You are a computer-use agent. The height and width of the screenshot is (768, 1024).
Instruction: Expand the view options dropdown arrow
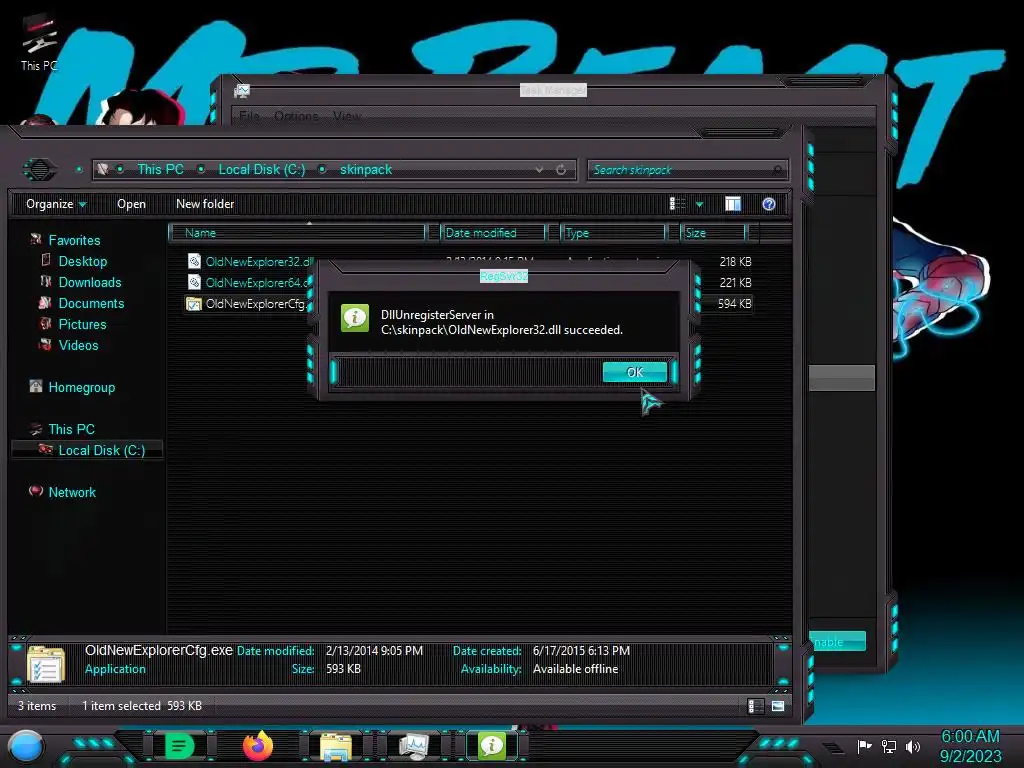click(699, 204)
